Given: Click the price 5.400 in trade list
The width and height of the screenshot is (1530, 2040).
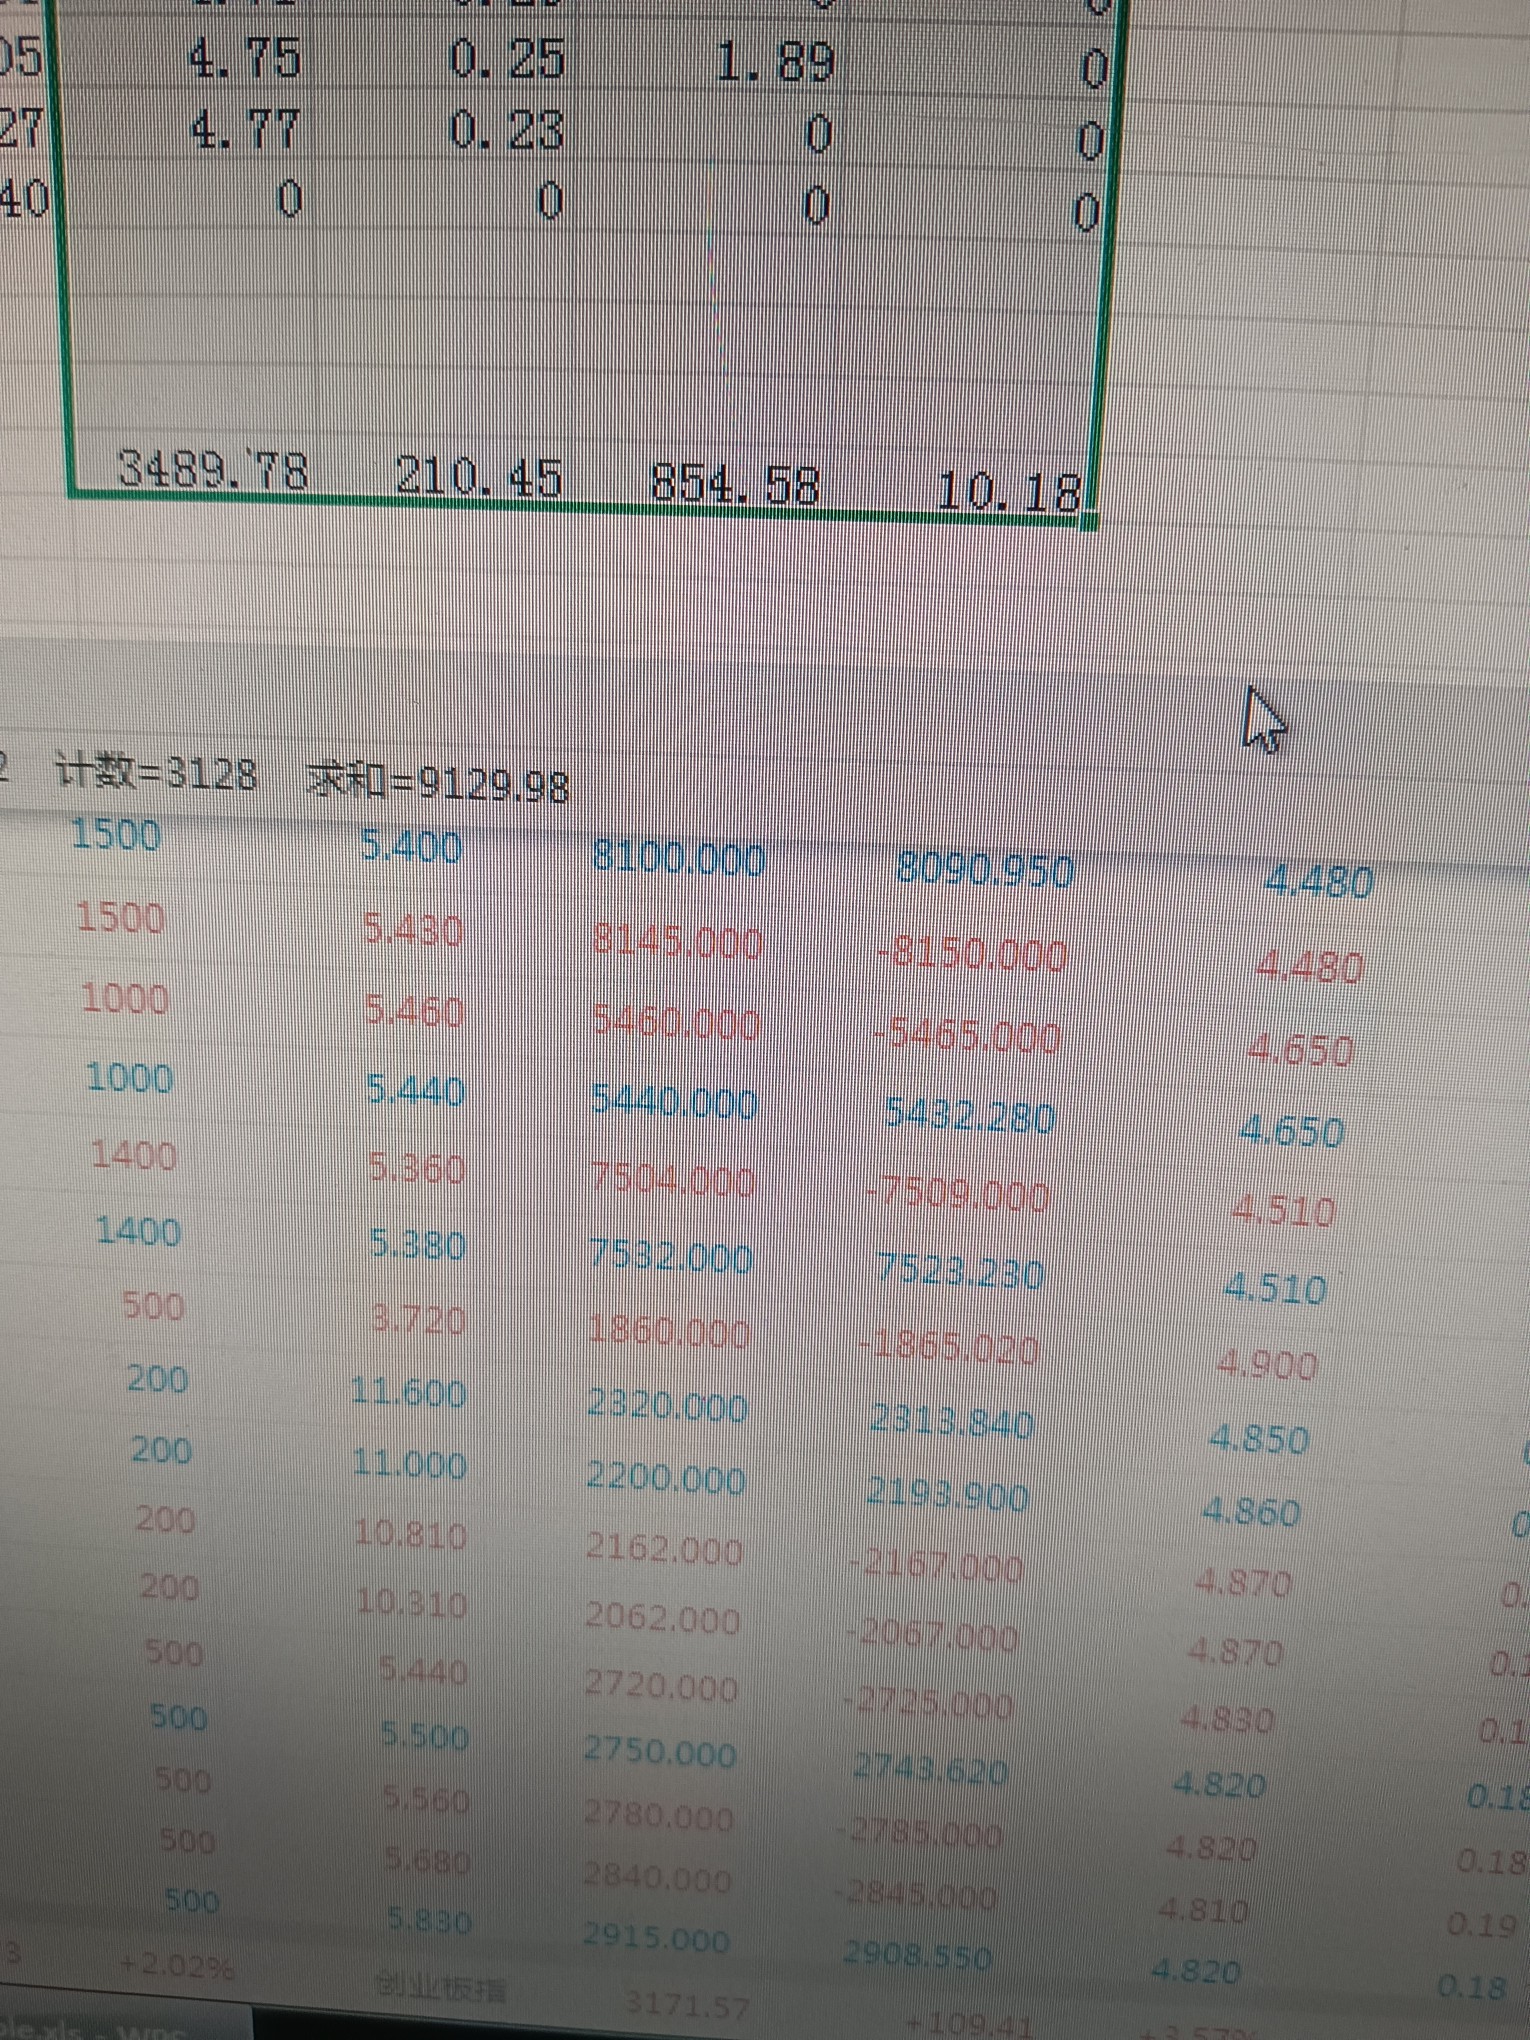Looking at the screenshot, I should (x=412, y=848).
